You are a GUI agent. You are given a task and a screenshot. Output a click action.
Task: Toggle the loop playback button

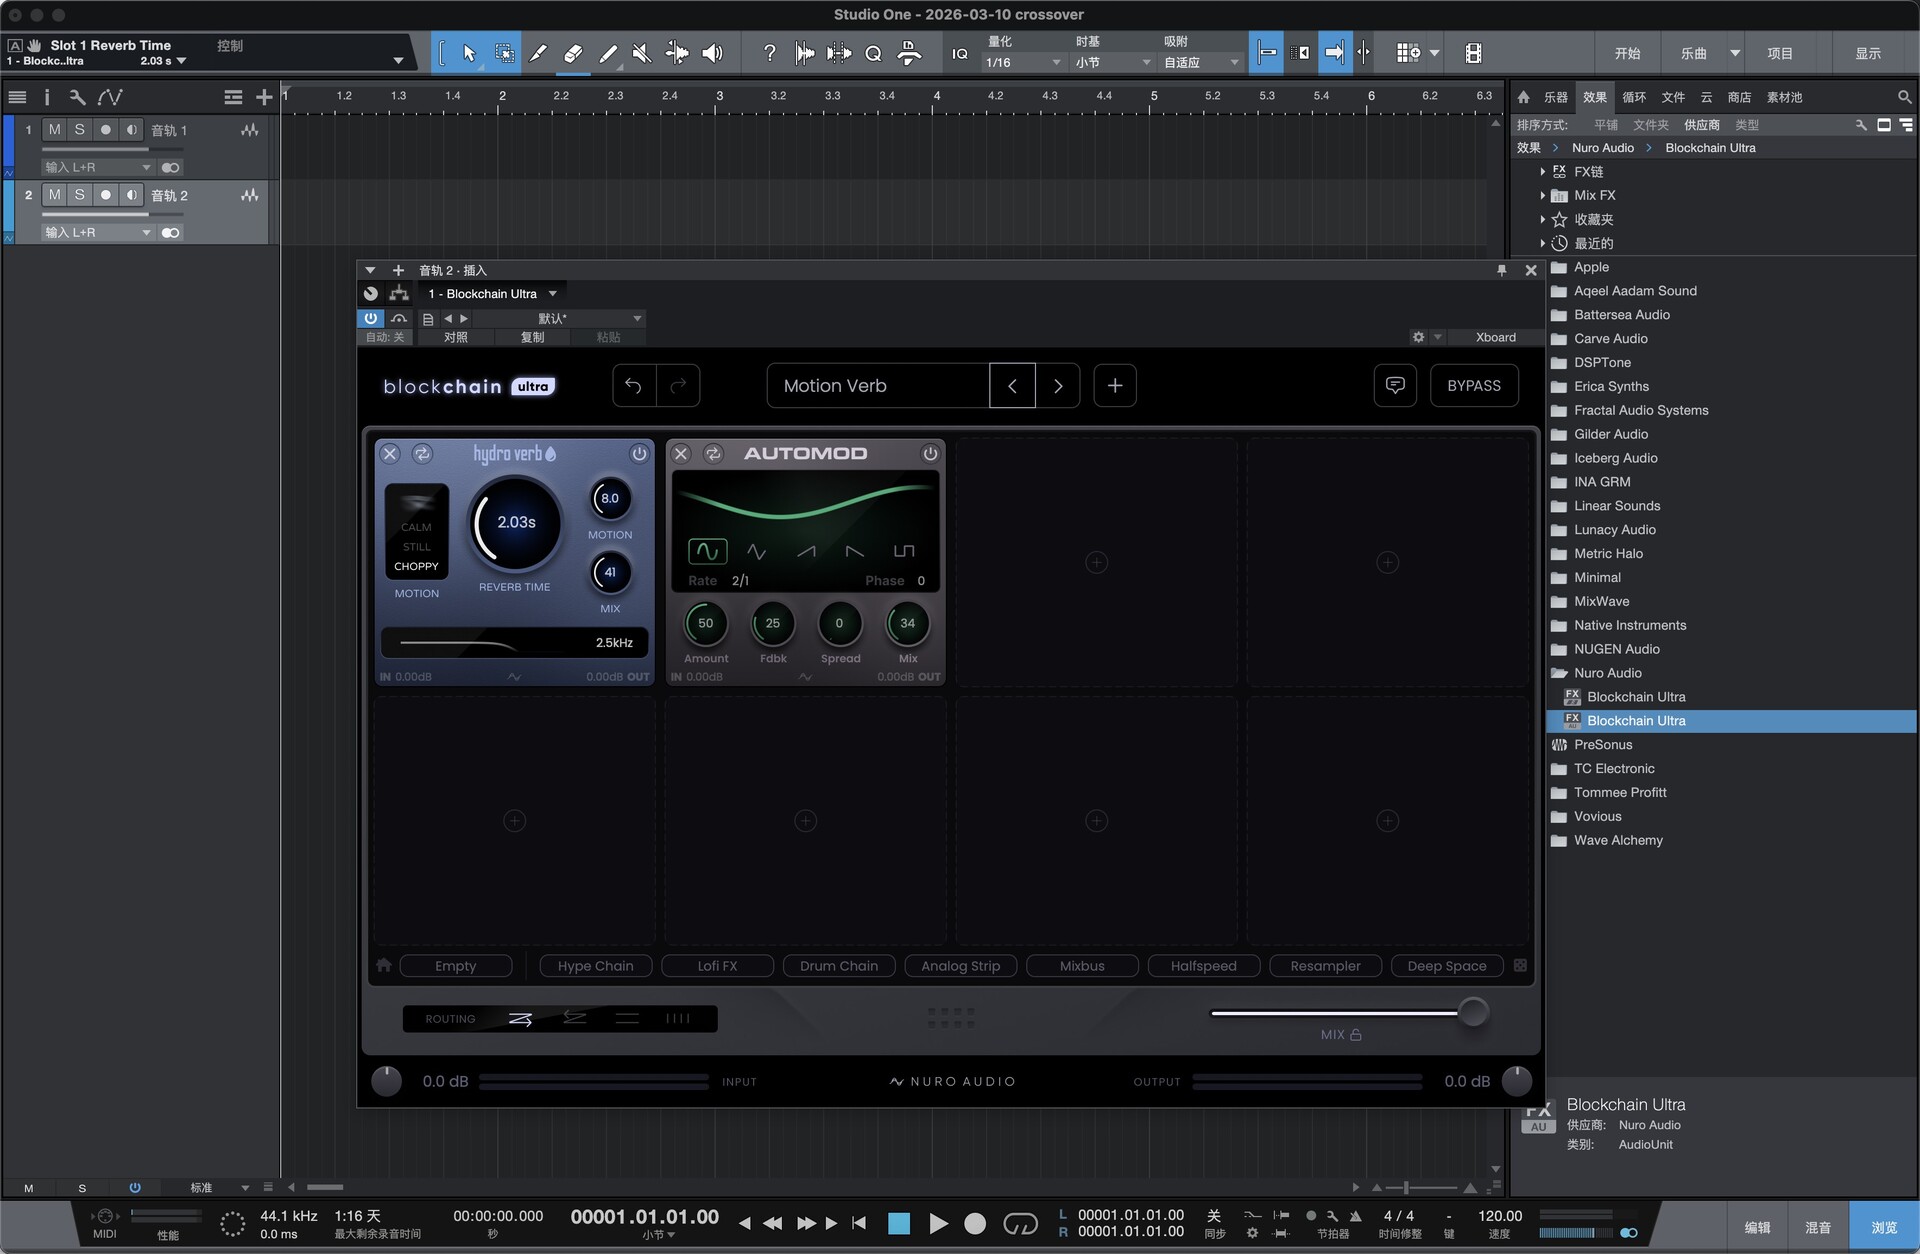pyautogui.click(x=1020, y=1223)
